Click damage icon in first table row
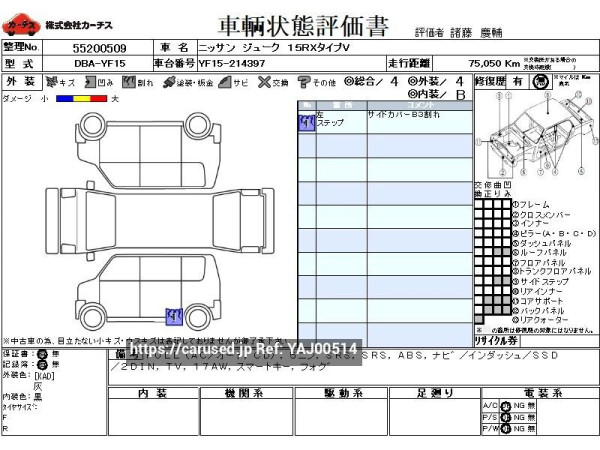 [x=307, y=122]
